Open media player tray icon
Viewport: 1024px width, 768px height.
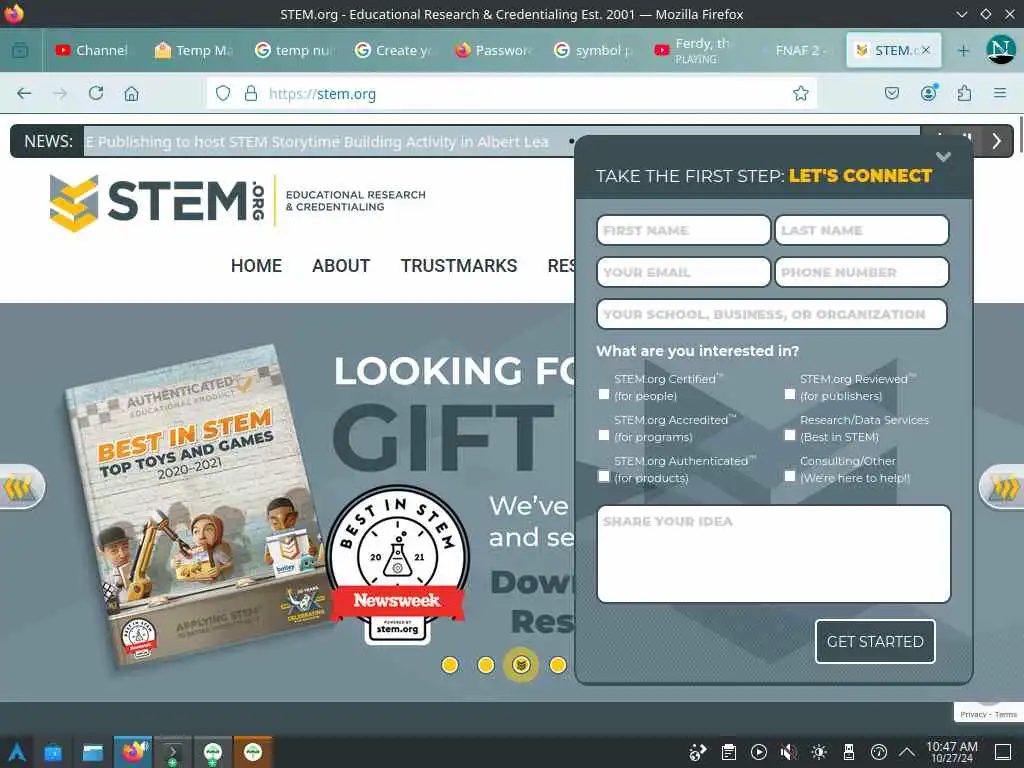(759, 752)
